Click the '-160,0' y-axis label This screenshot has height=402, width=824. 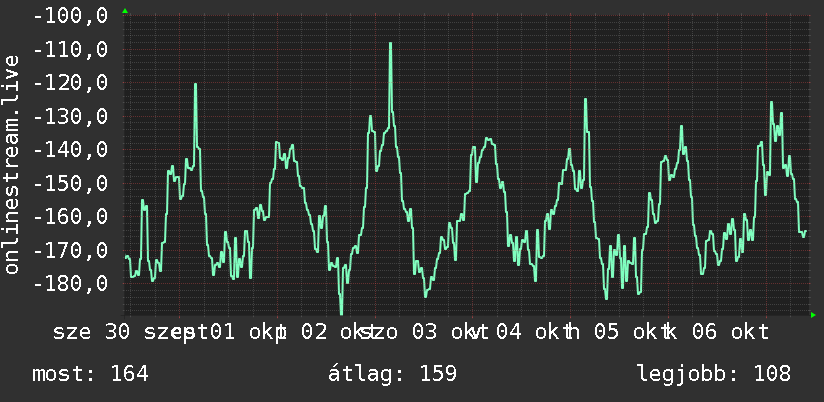point(70,216)
